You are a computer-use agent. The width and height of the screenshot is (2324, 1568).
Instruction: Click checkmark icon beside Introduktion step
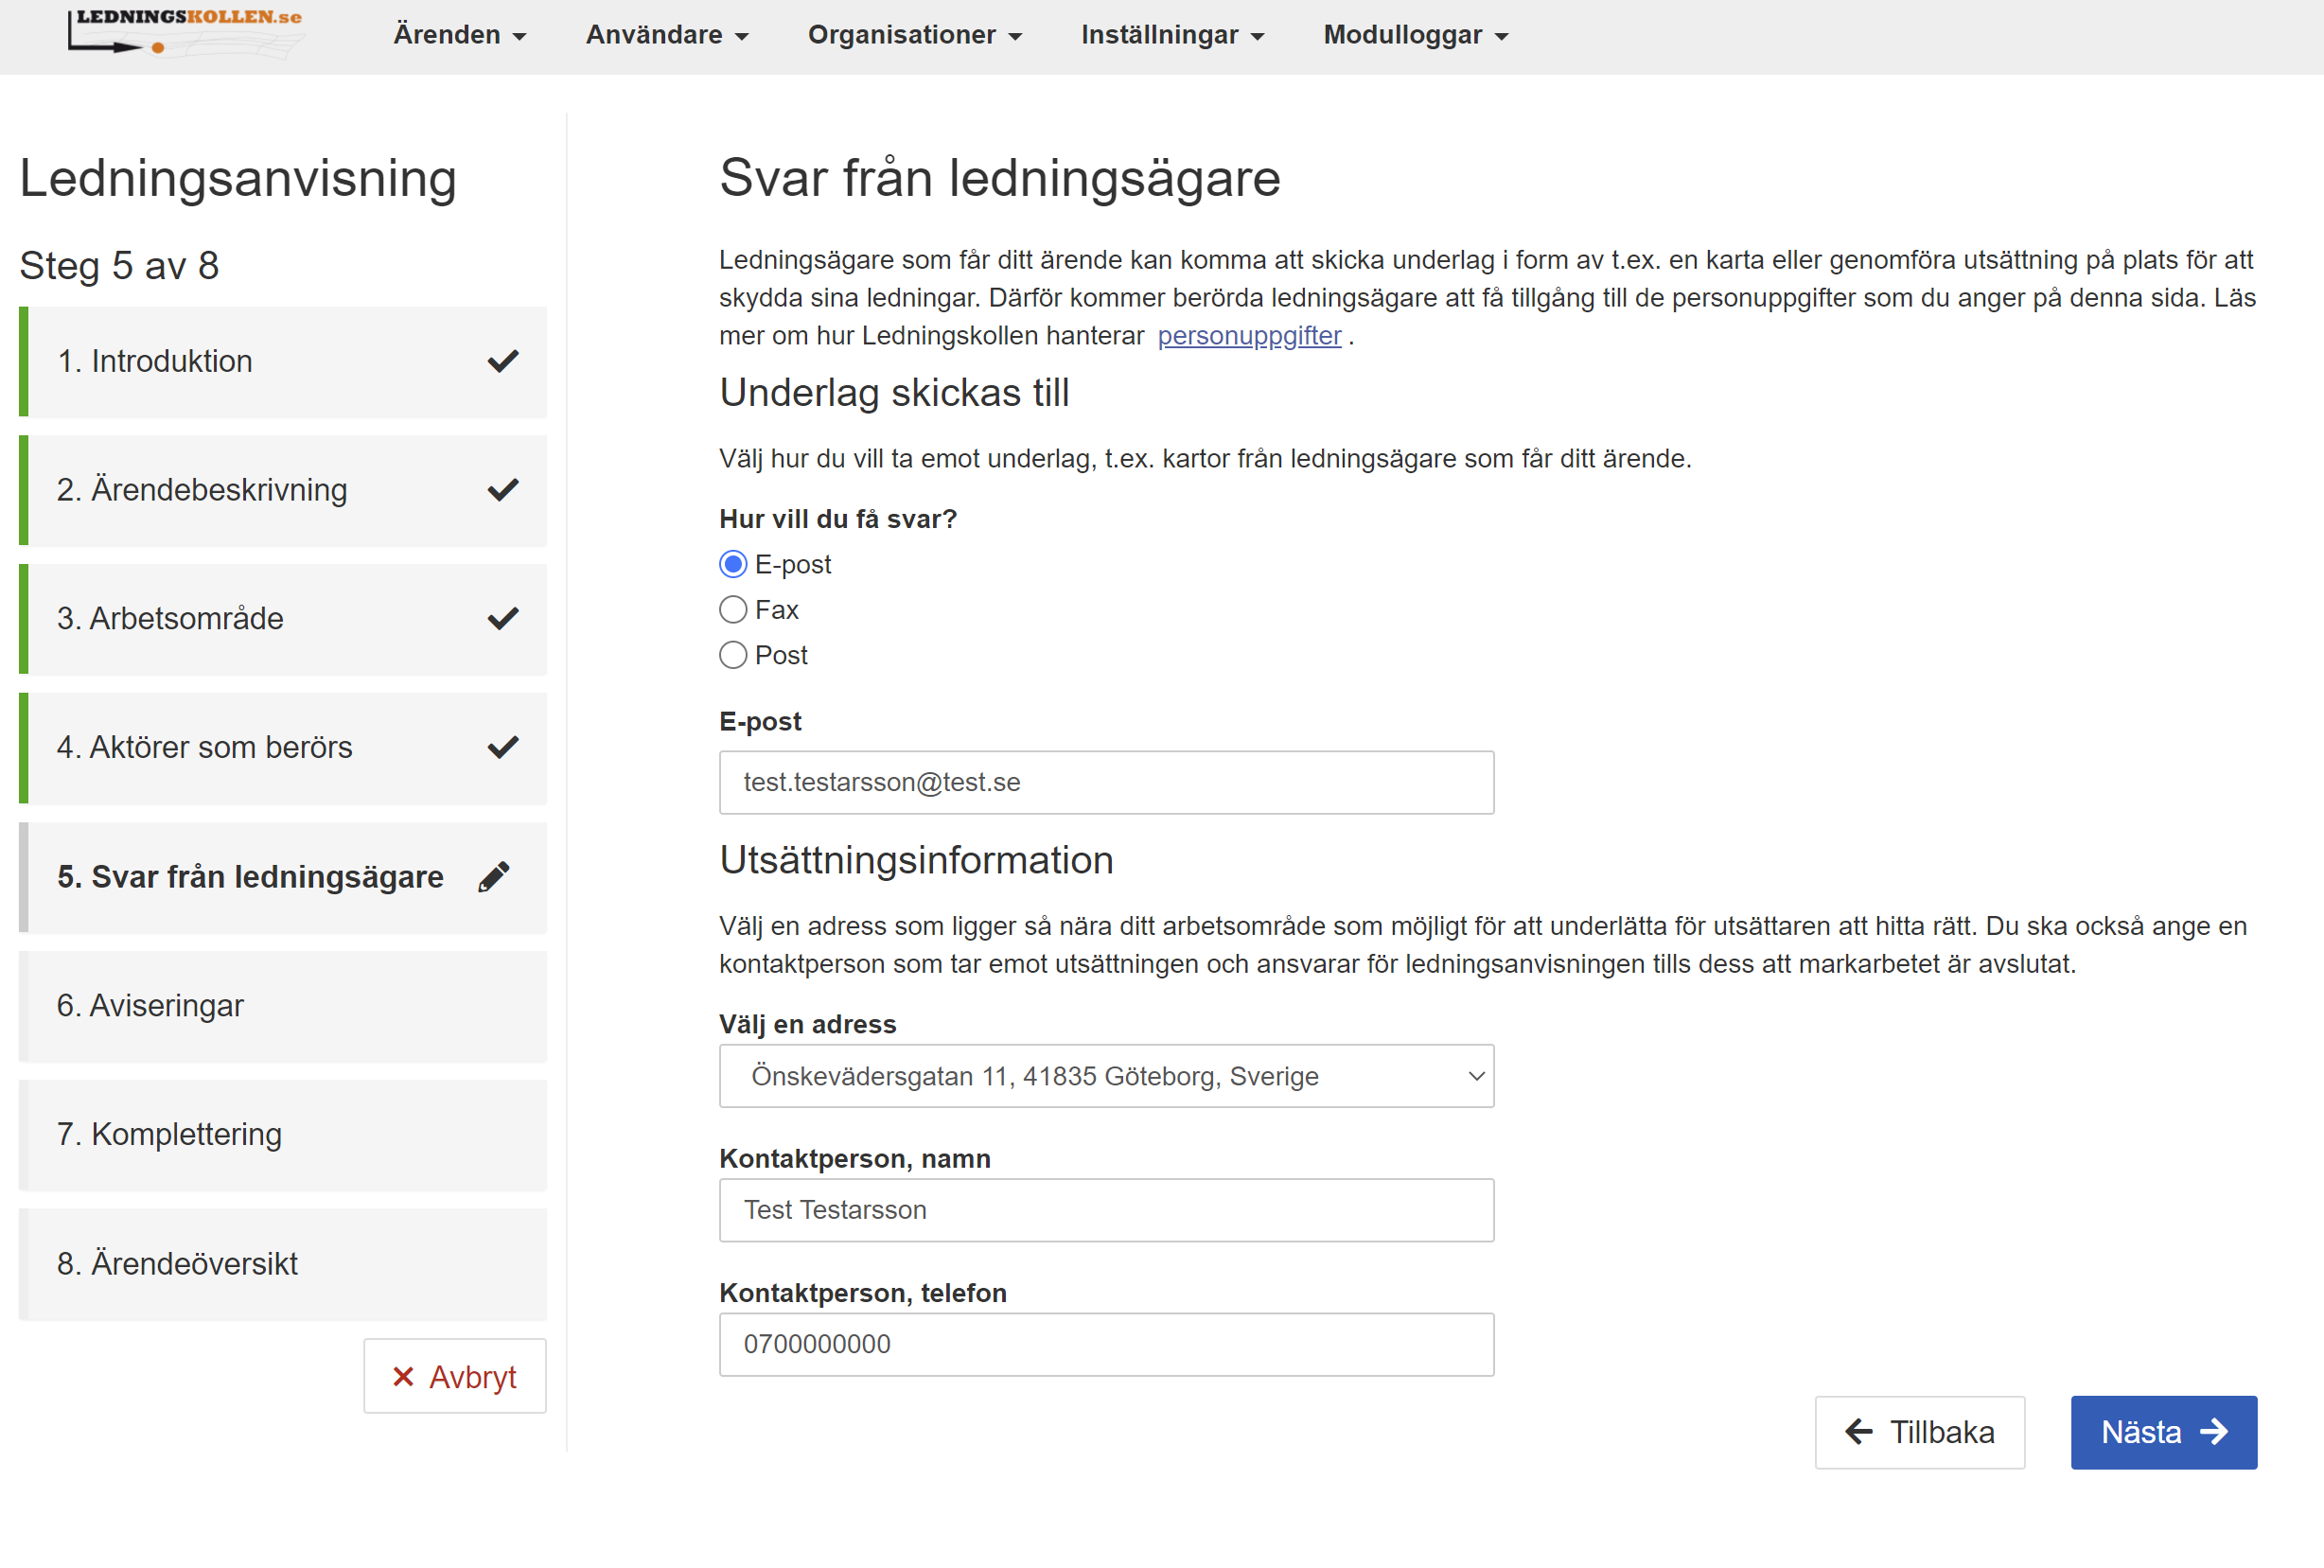click(503, 361)
